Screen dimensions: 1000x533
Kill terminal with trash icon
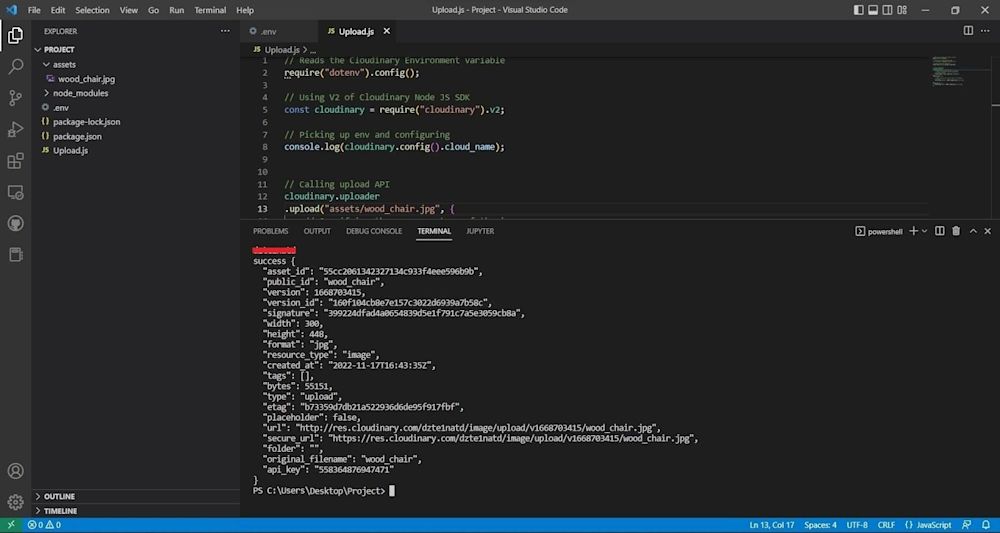click(956, 231)
